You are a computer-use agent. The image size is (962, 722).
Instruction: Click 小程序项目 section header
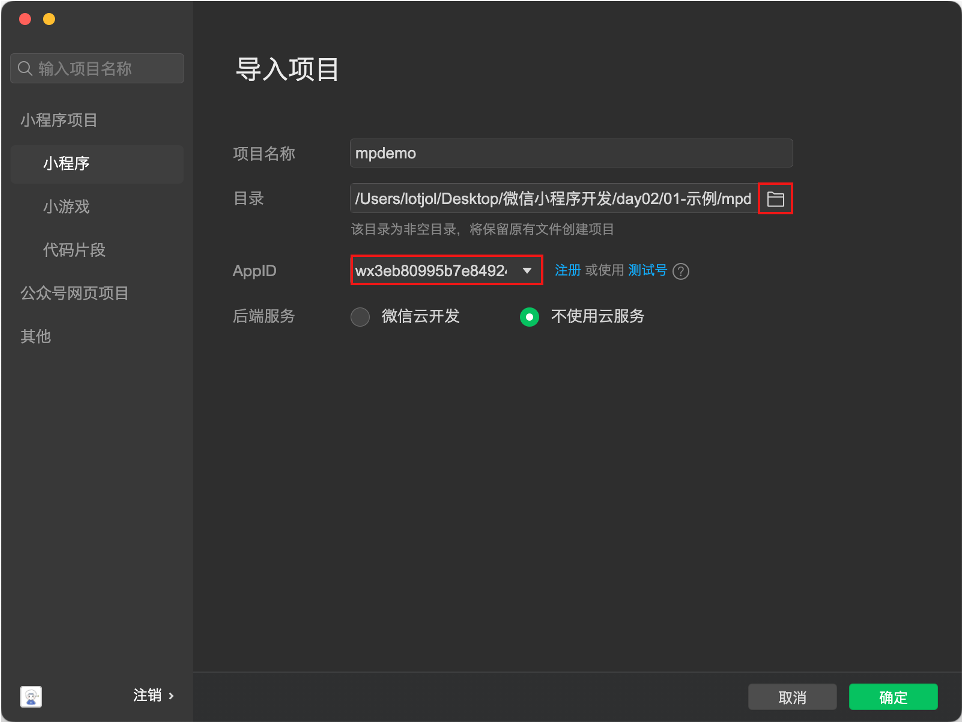59,120
